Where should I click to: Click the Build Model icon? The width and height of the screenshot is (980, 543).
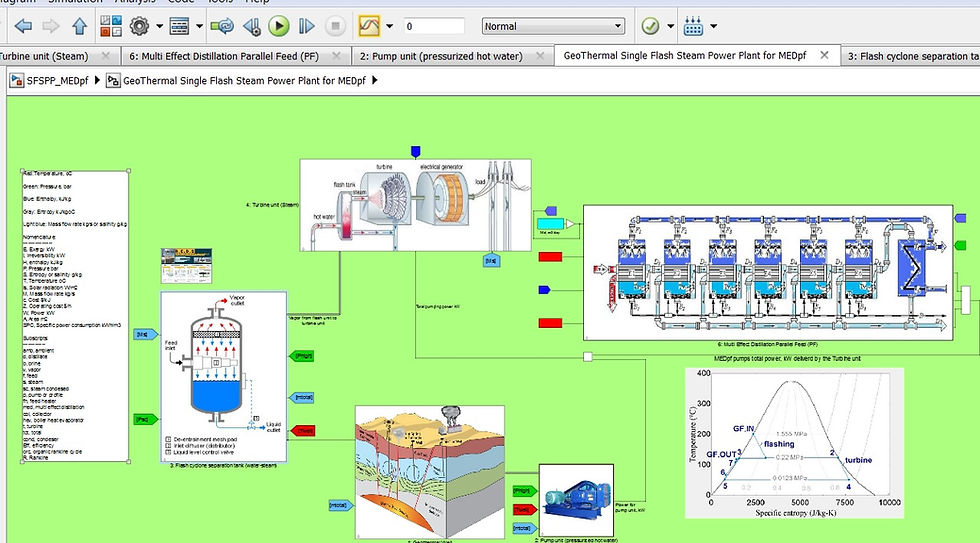693,26
